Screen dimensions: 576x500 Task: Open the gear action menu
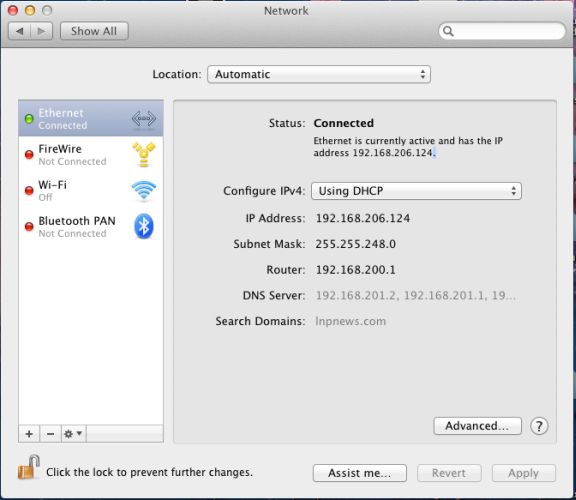73,434
